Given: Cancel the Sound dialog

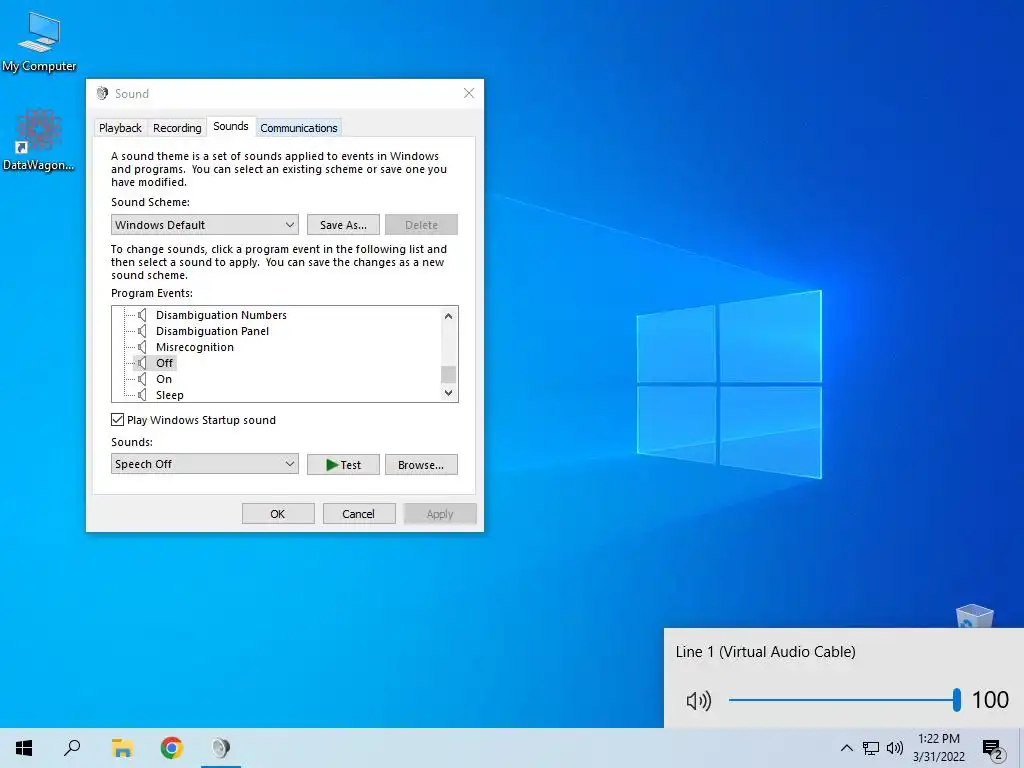Looking at the screenshot, I should click(x=359, y=514).
